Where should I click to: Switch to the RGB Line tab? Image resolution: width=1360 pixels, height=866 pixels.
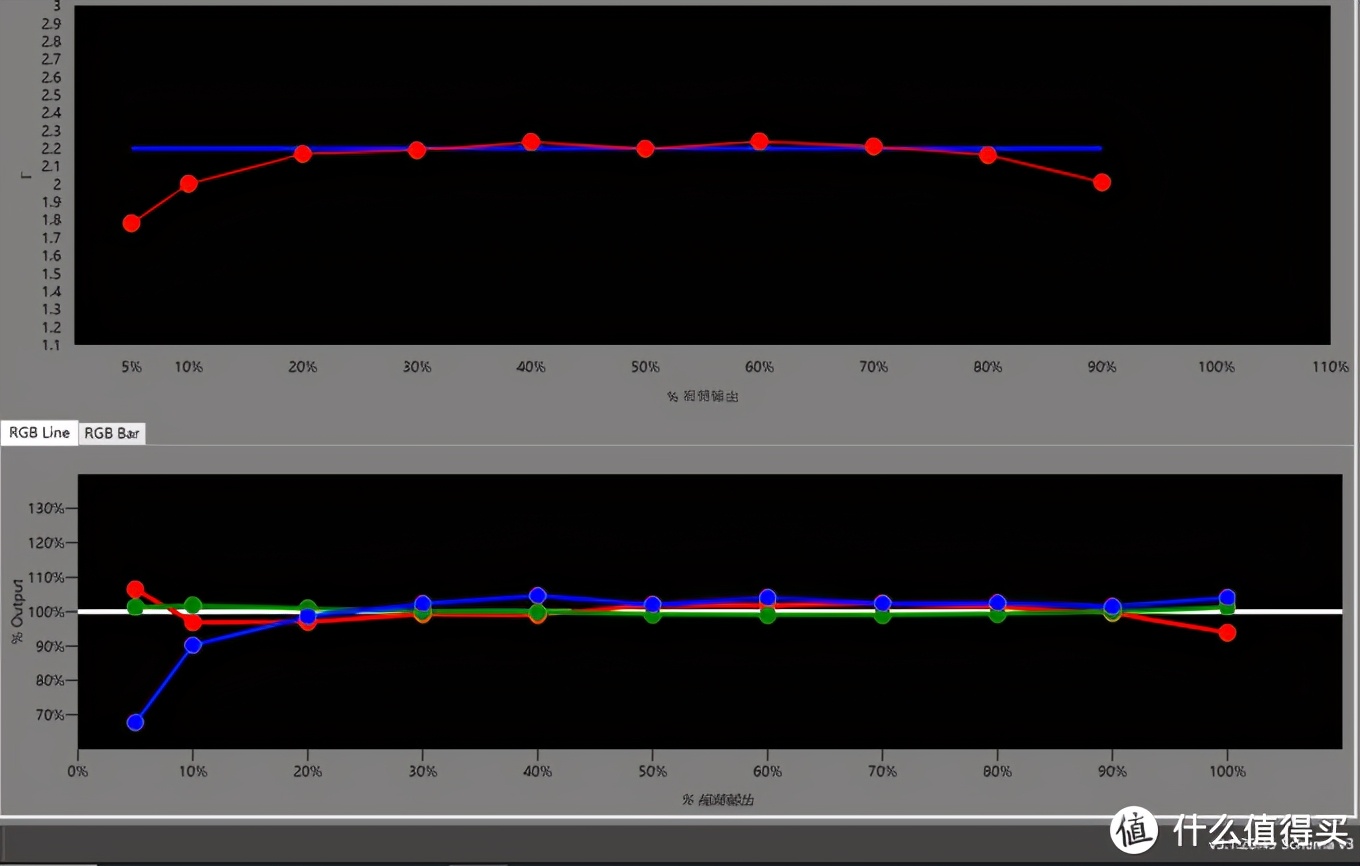pos(40,433)
